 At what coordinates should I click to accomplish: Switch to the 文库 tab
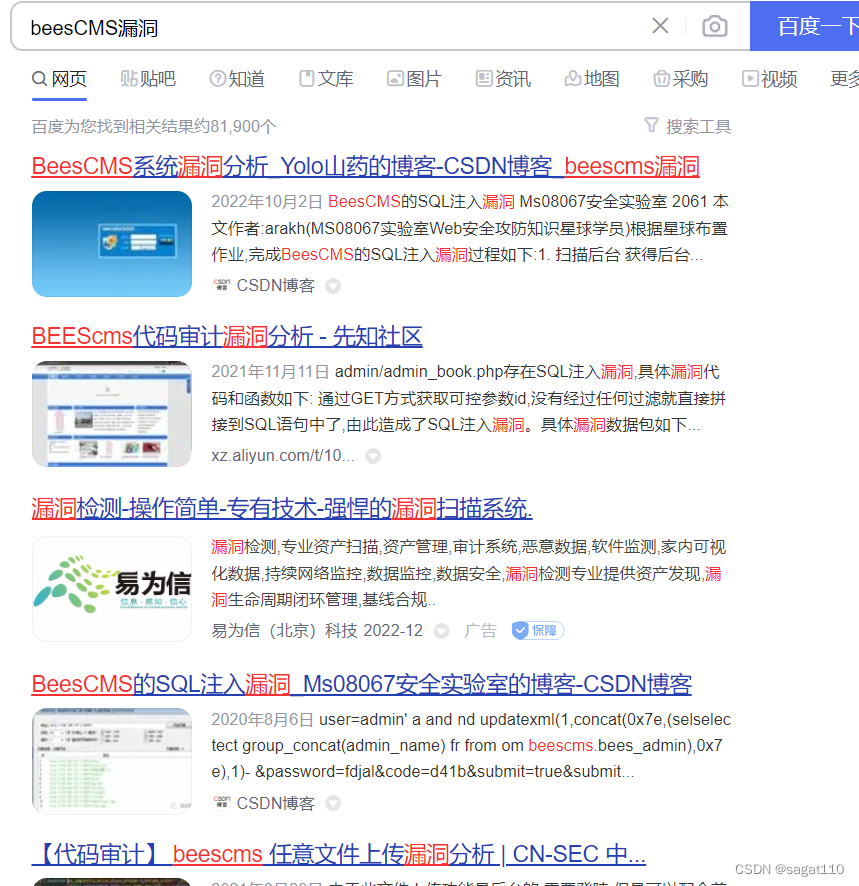click(326, 79)
